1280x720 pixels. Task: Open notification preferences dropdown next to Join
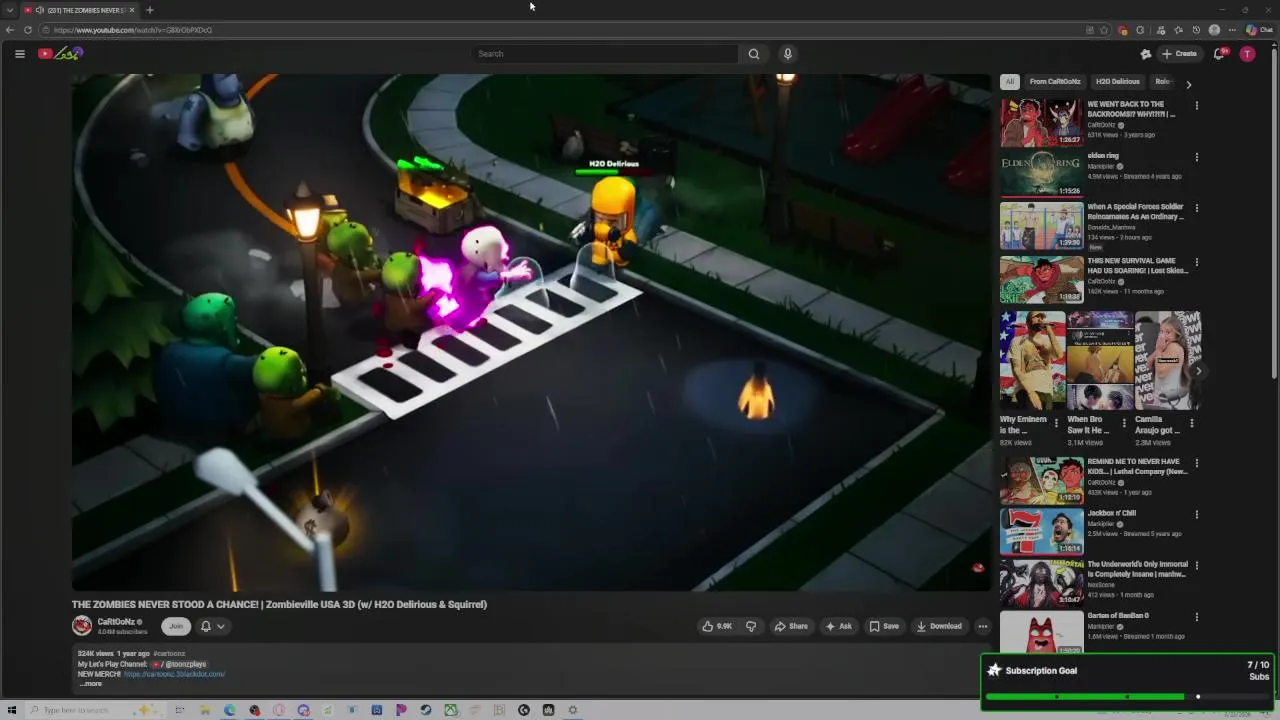(x=212, y=626)
